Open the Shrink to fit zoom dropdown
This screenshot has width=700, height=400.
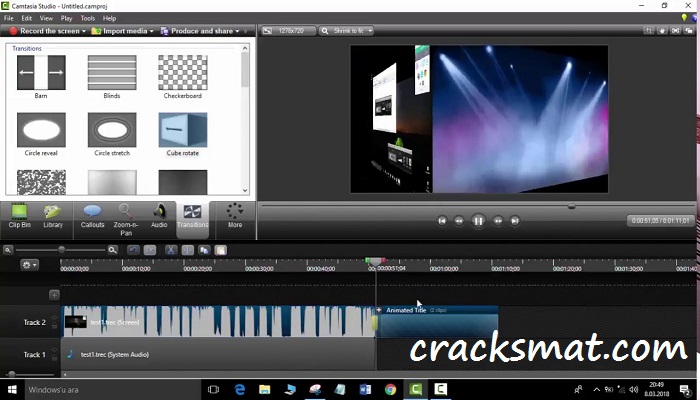pyautogui.click(x=346, y=31)
